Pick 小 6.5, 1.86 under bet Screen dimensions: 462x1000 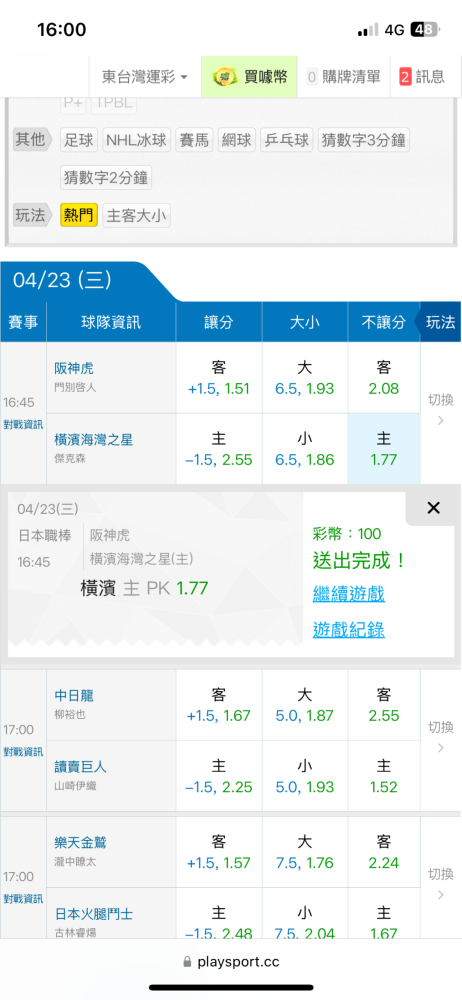[x=305, y=449]
